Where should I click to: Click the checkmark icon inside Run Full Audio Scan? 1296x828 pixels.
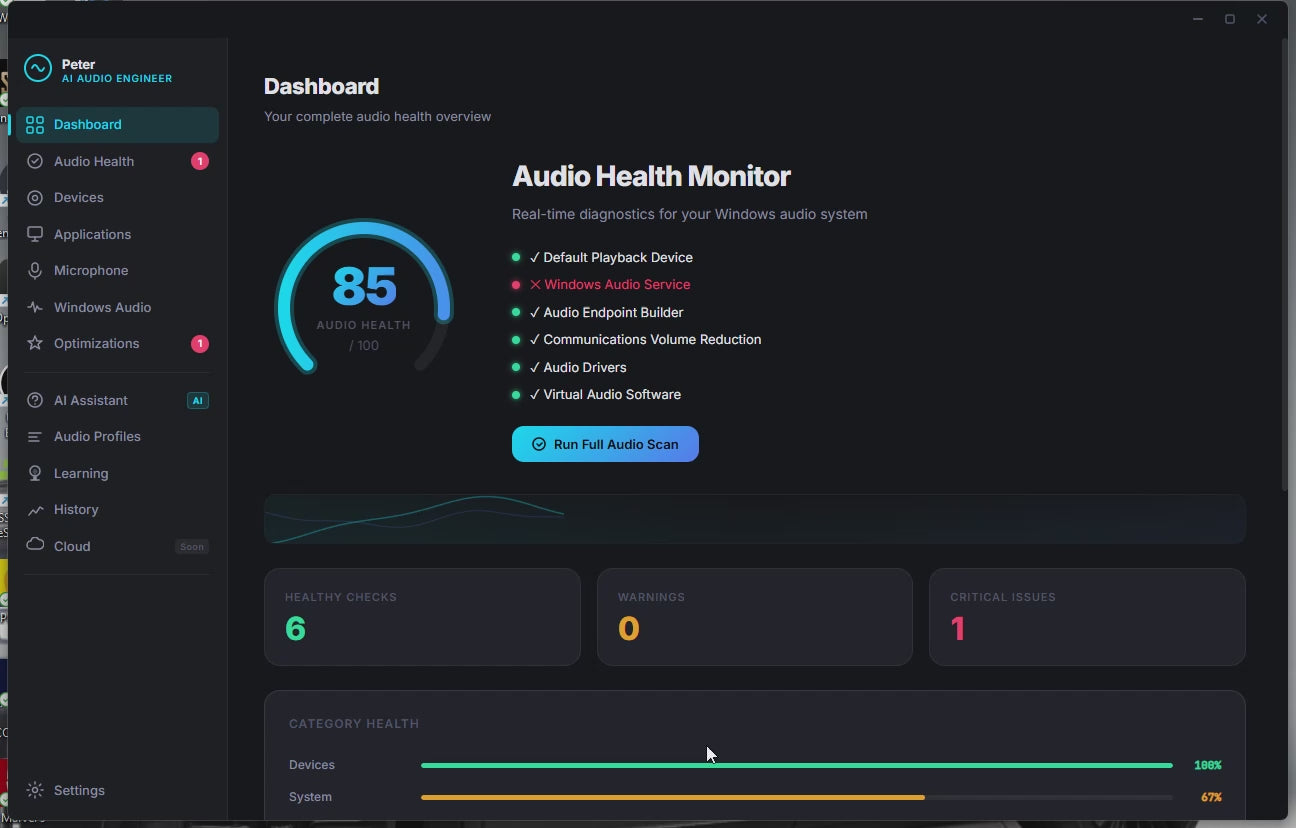(x=539, y=444)
